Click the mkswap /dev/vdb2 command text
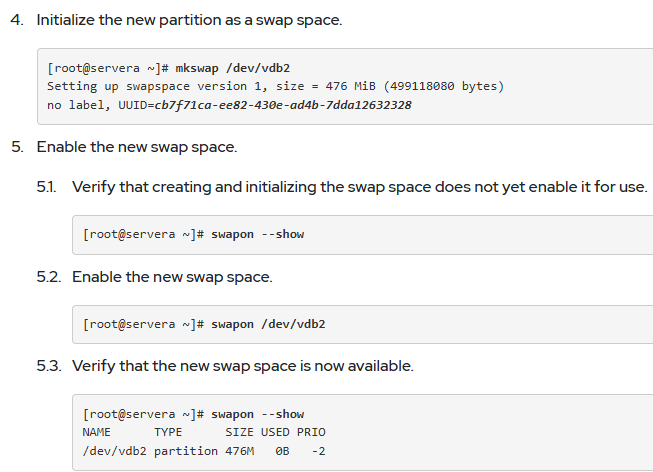 pyautogui.click(x=233, y=68)
